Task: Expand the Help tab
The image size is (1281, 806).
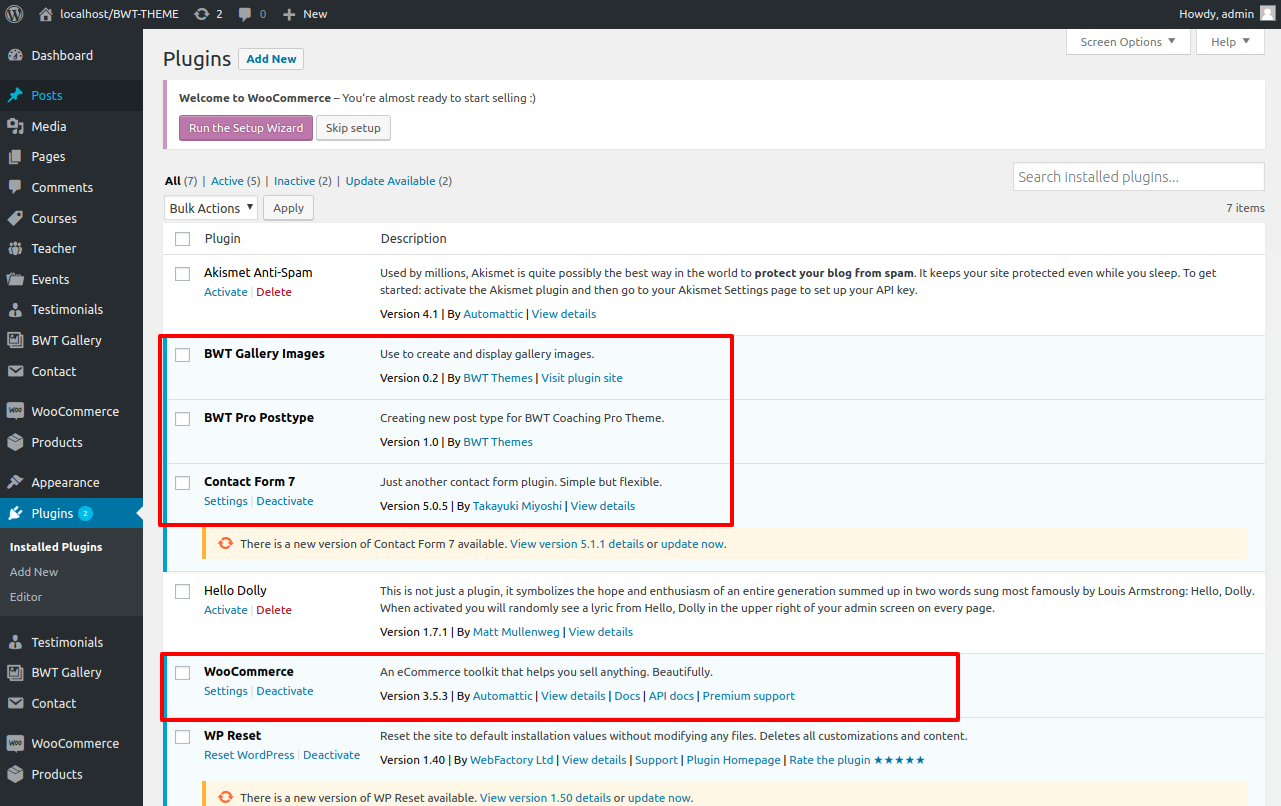Action: click(1230, 42)
